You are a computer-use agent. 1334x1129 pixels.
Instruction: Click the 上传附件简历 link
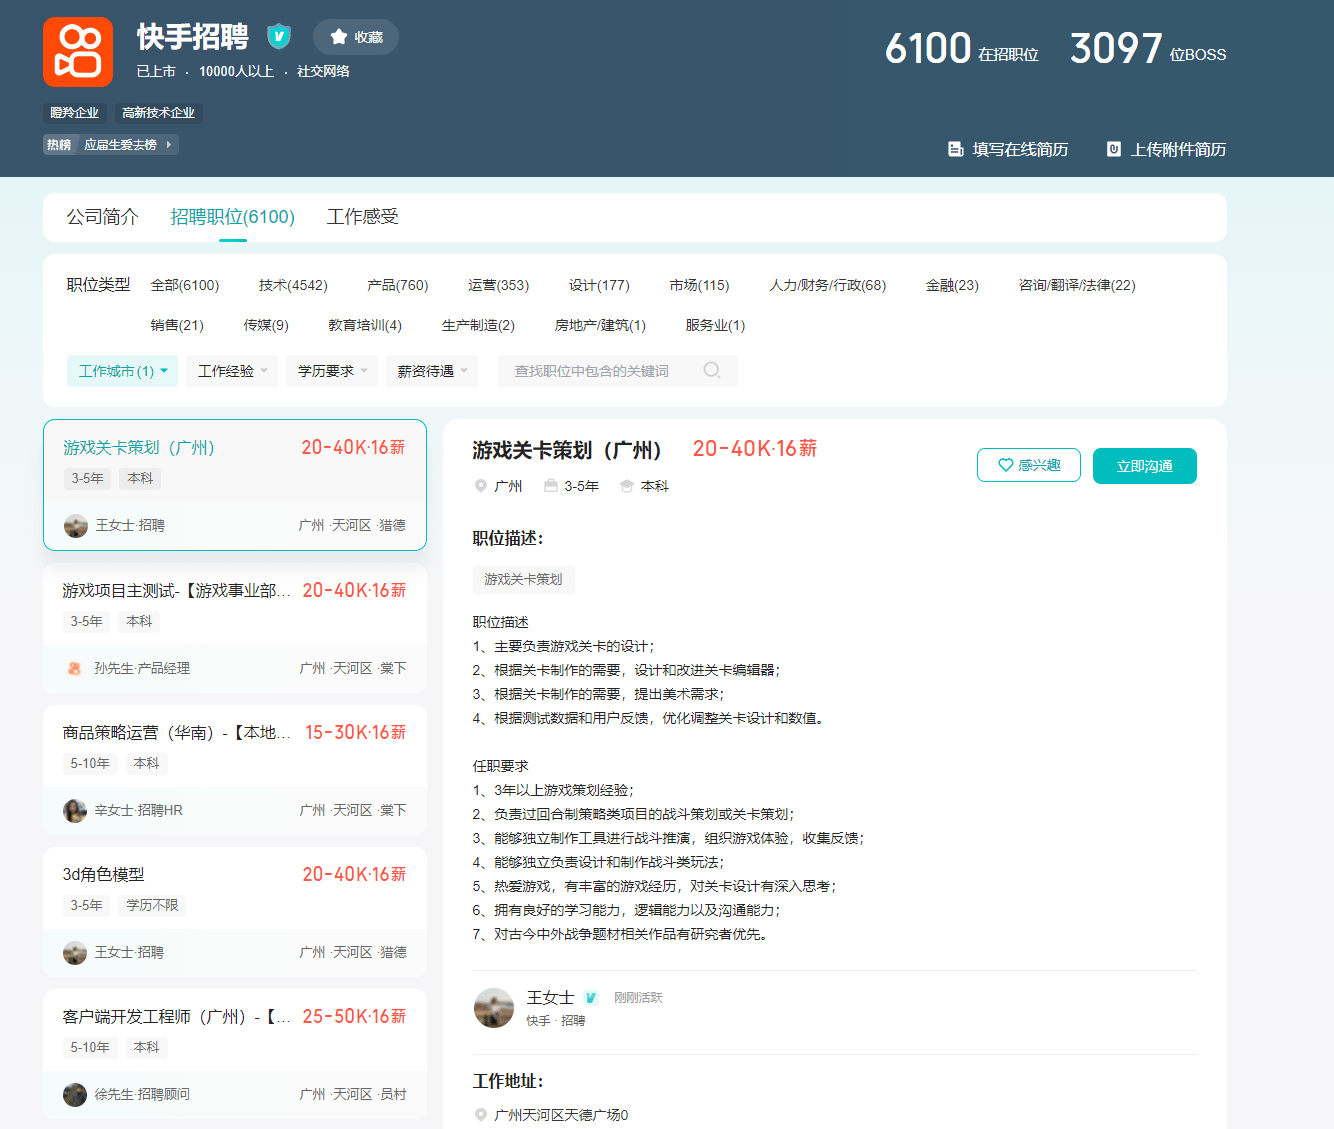point(1166,149)
